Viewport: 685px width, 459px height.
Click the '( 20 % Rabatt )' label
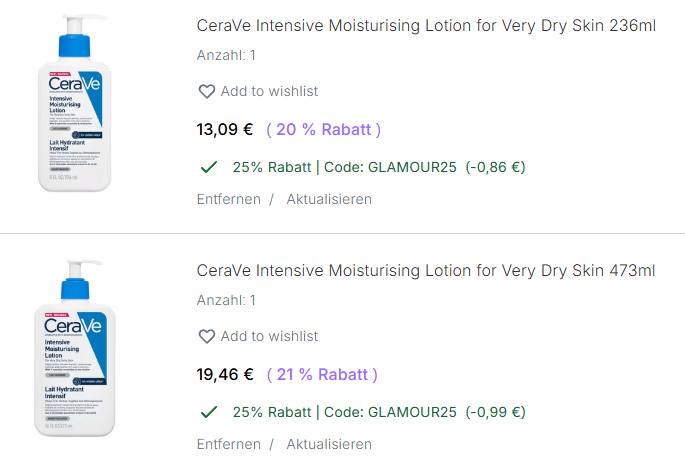click(323, 129)
